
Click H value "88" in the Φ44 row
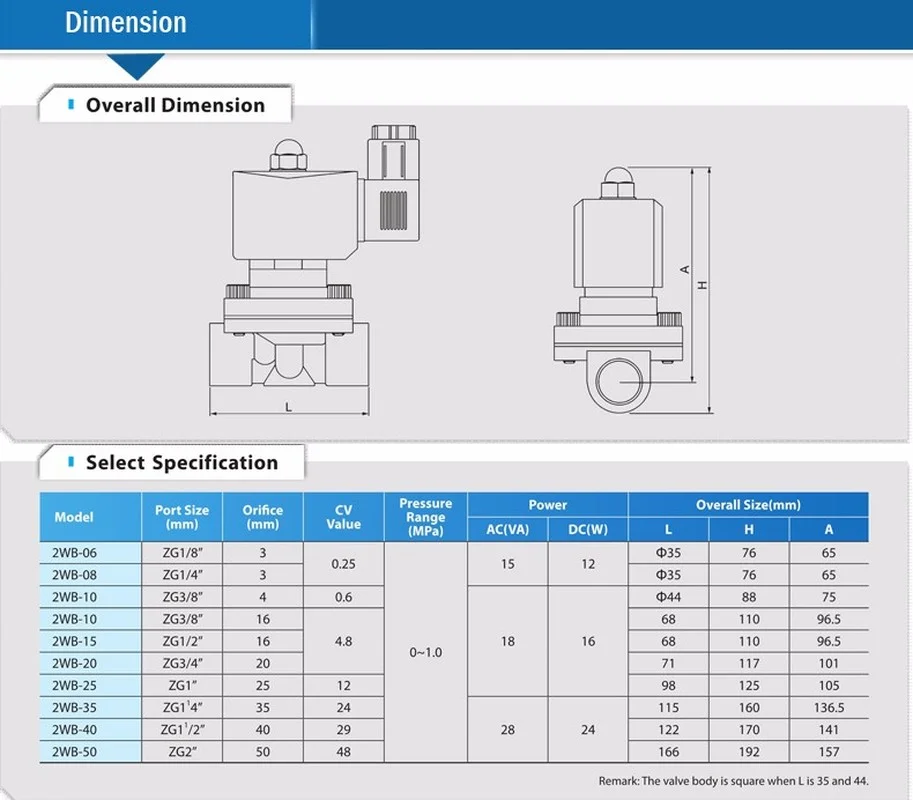click(x=749, y=597)
